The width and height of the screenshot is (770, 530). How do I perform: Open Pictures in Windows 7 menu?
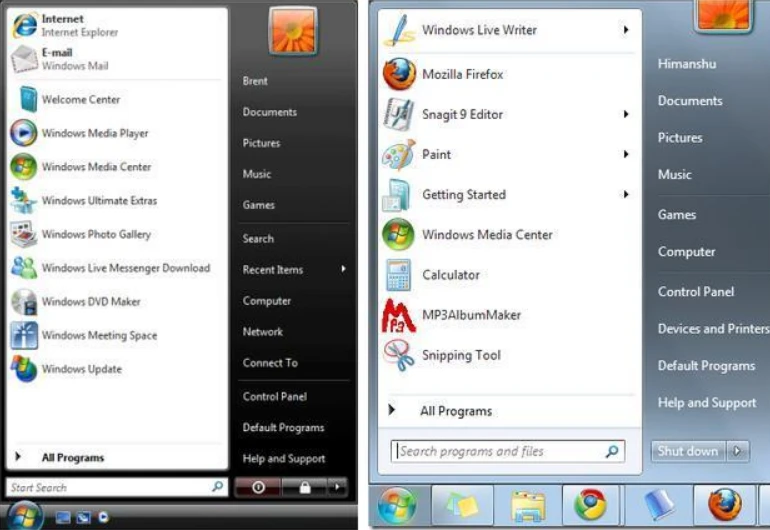click(680, 138)
